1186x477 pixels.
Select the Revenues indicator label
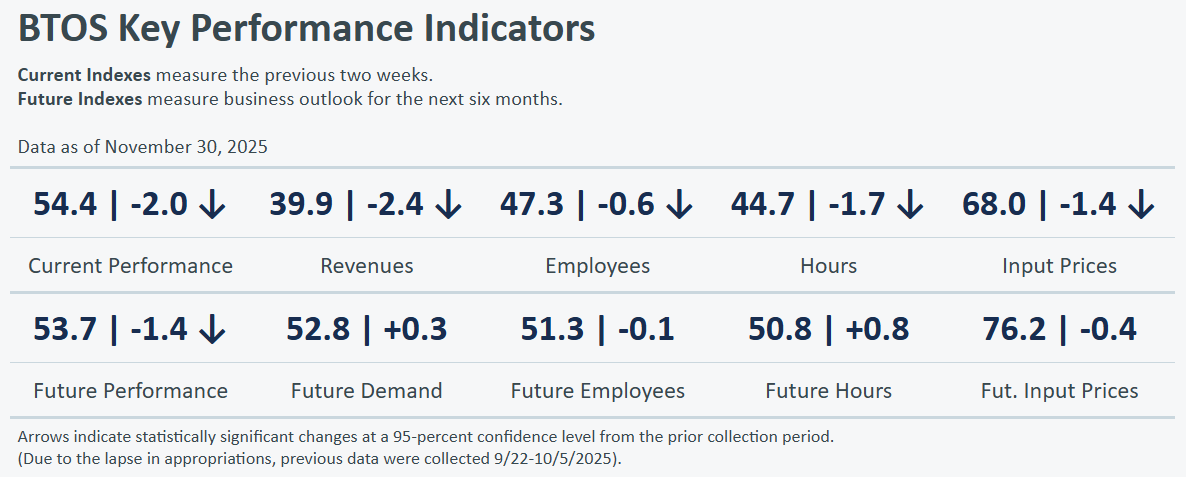coord(367,266)
